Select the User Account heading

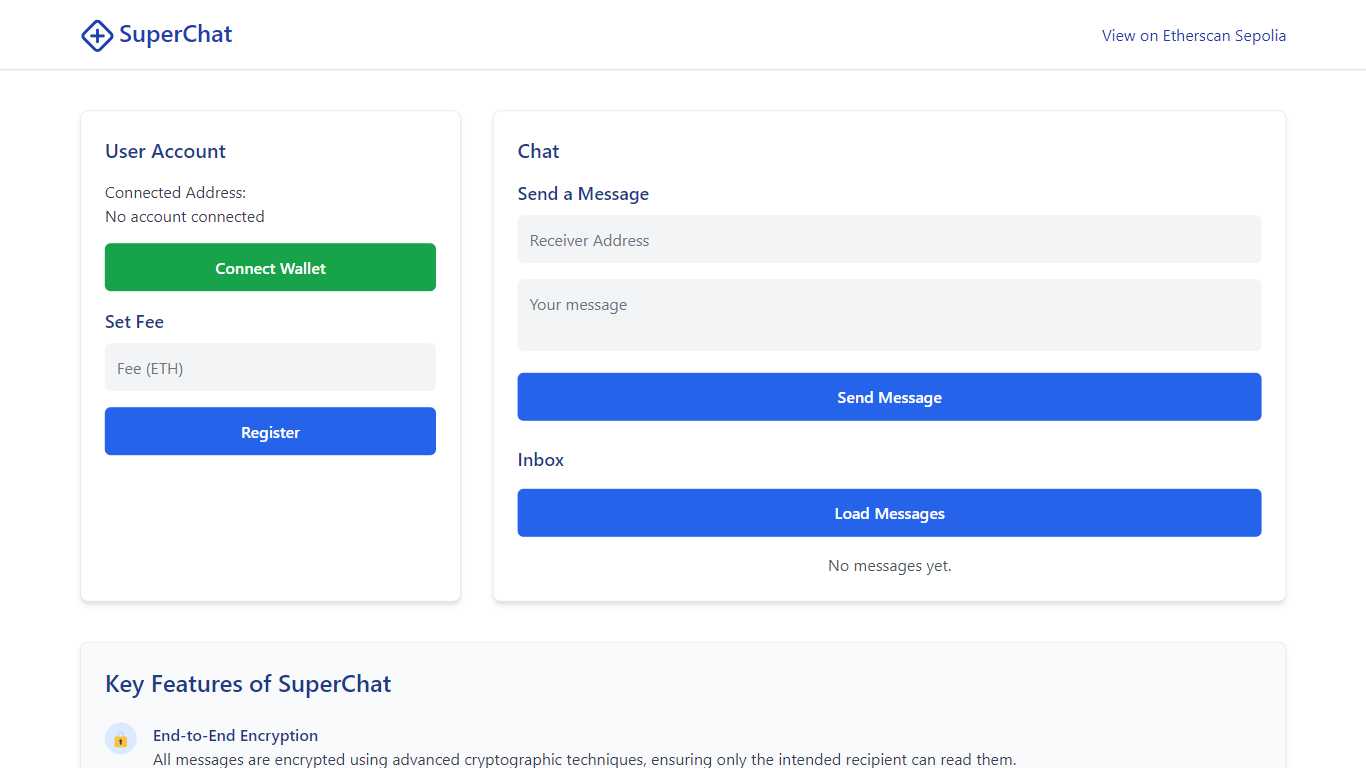tap(165, 152)
